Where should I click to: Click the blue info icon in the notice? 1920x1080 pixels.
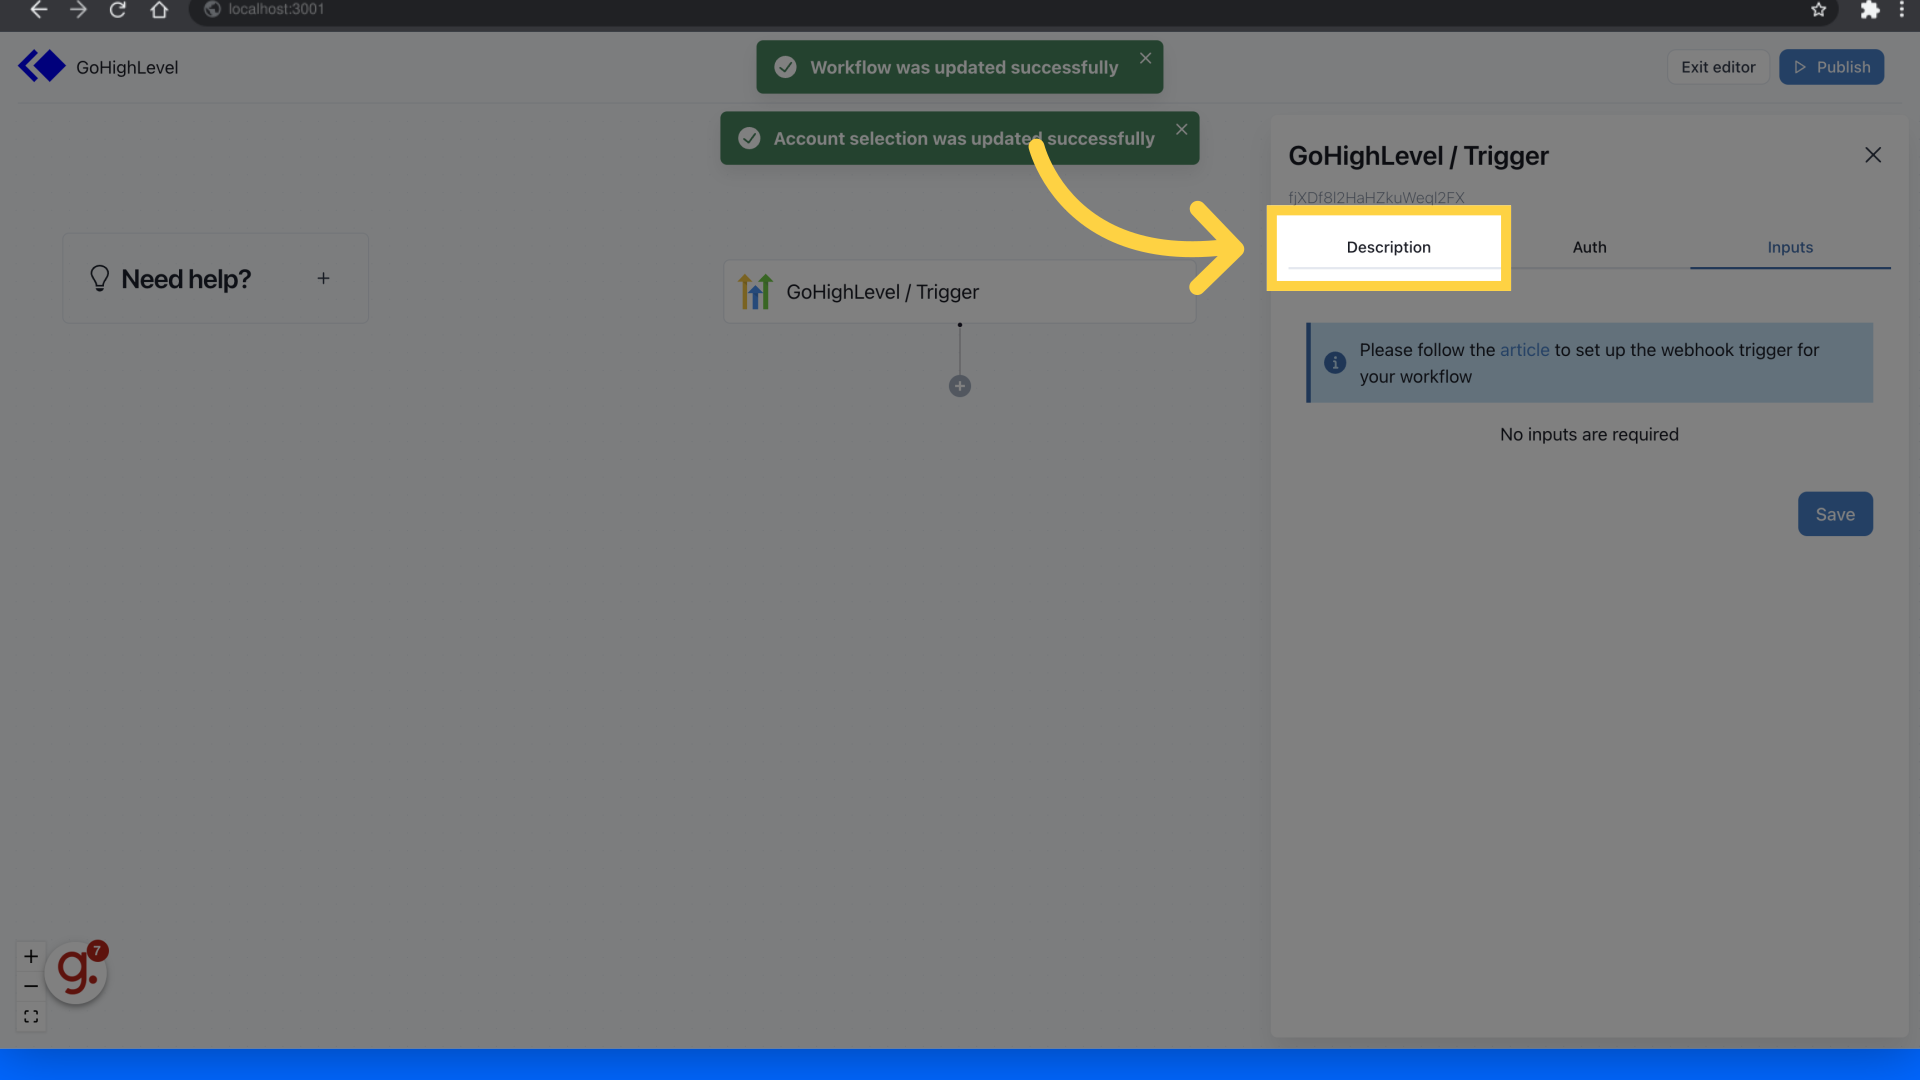click(x=1335, y=363)
